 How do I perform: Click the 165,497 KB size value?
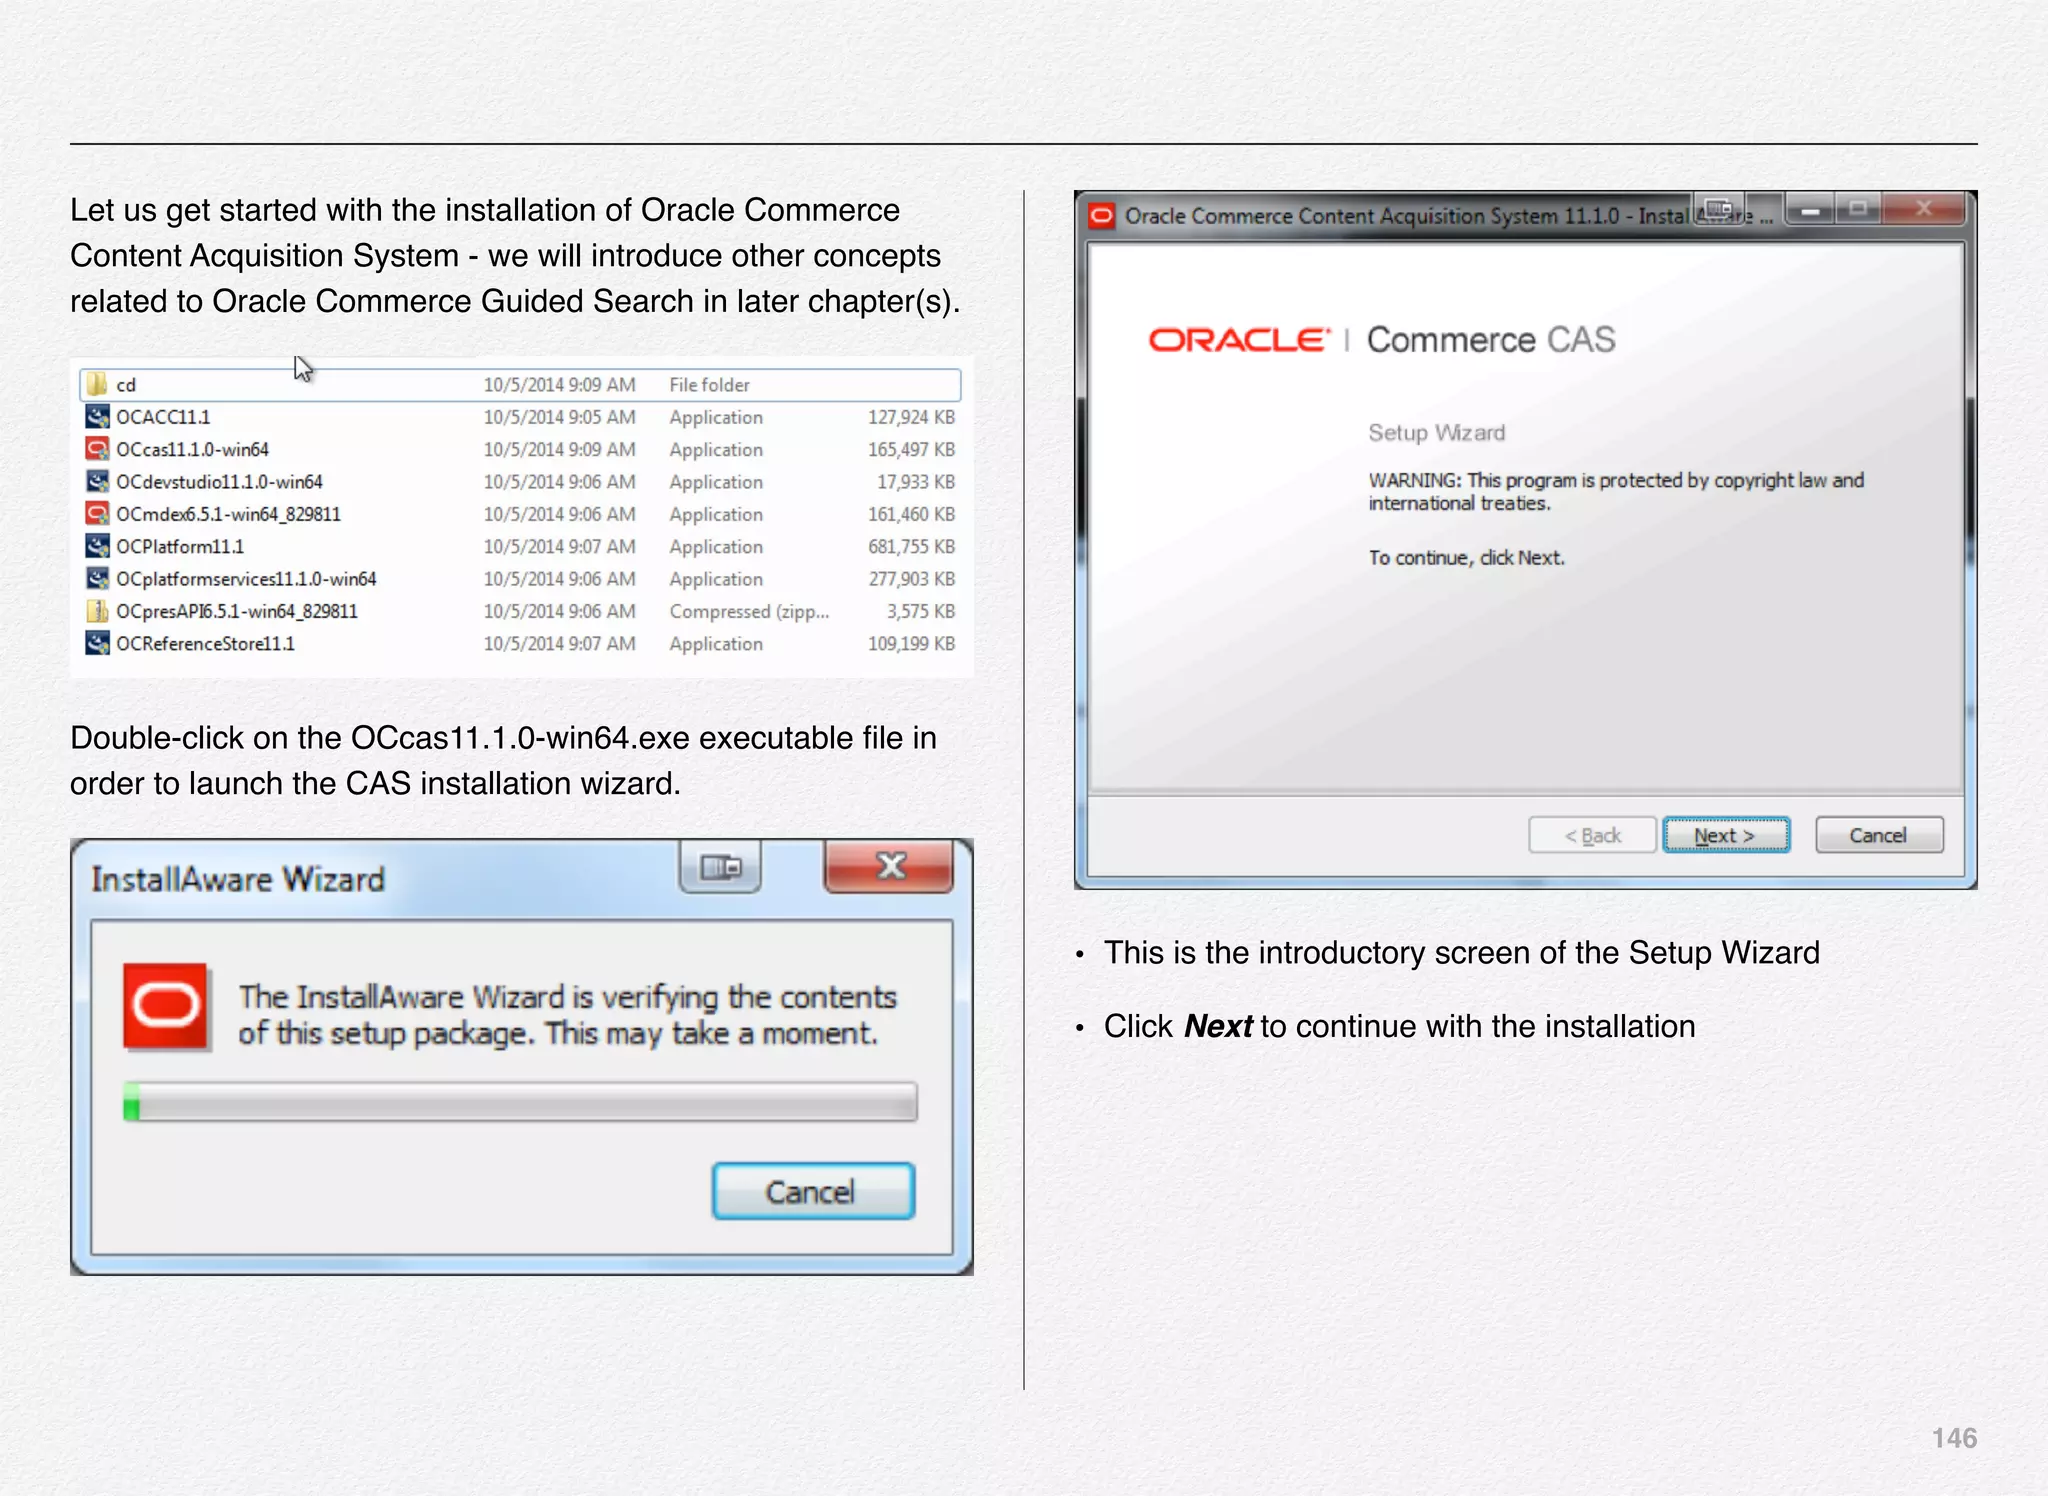pos(911,450)
